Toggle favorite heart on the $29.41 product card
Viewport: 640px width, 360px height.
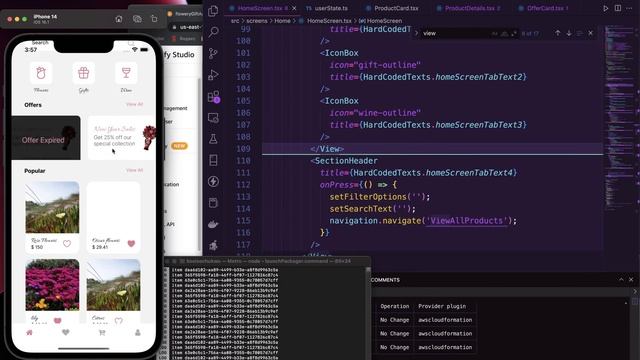131,244
